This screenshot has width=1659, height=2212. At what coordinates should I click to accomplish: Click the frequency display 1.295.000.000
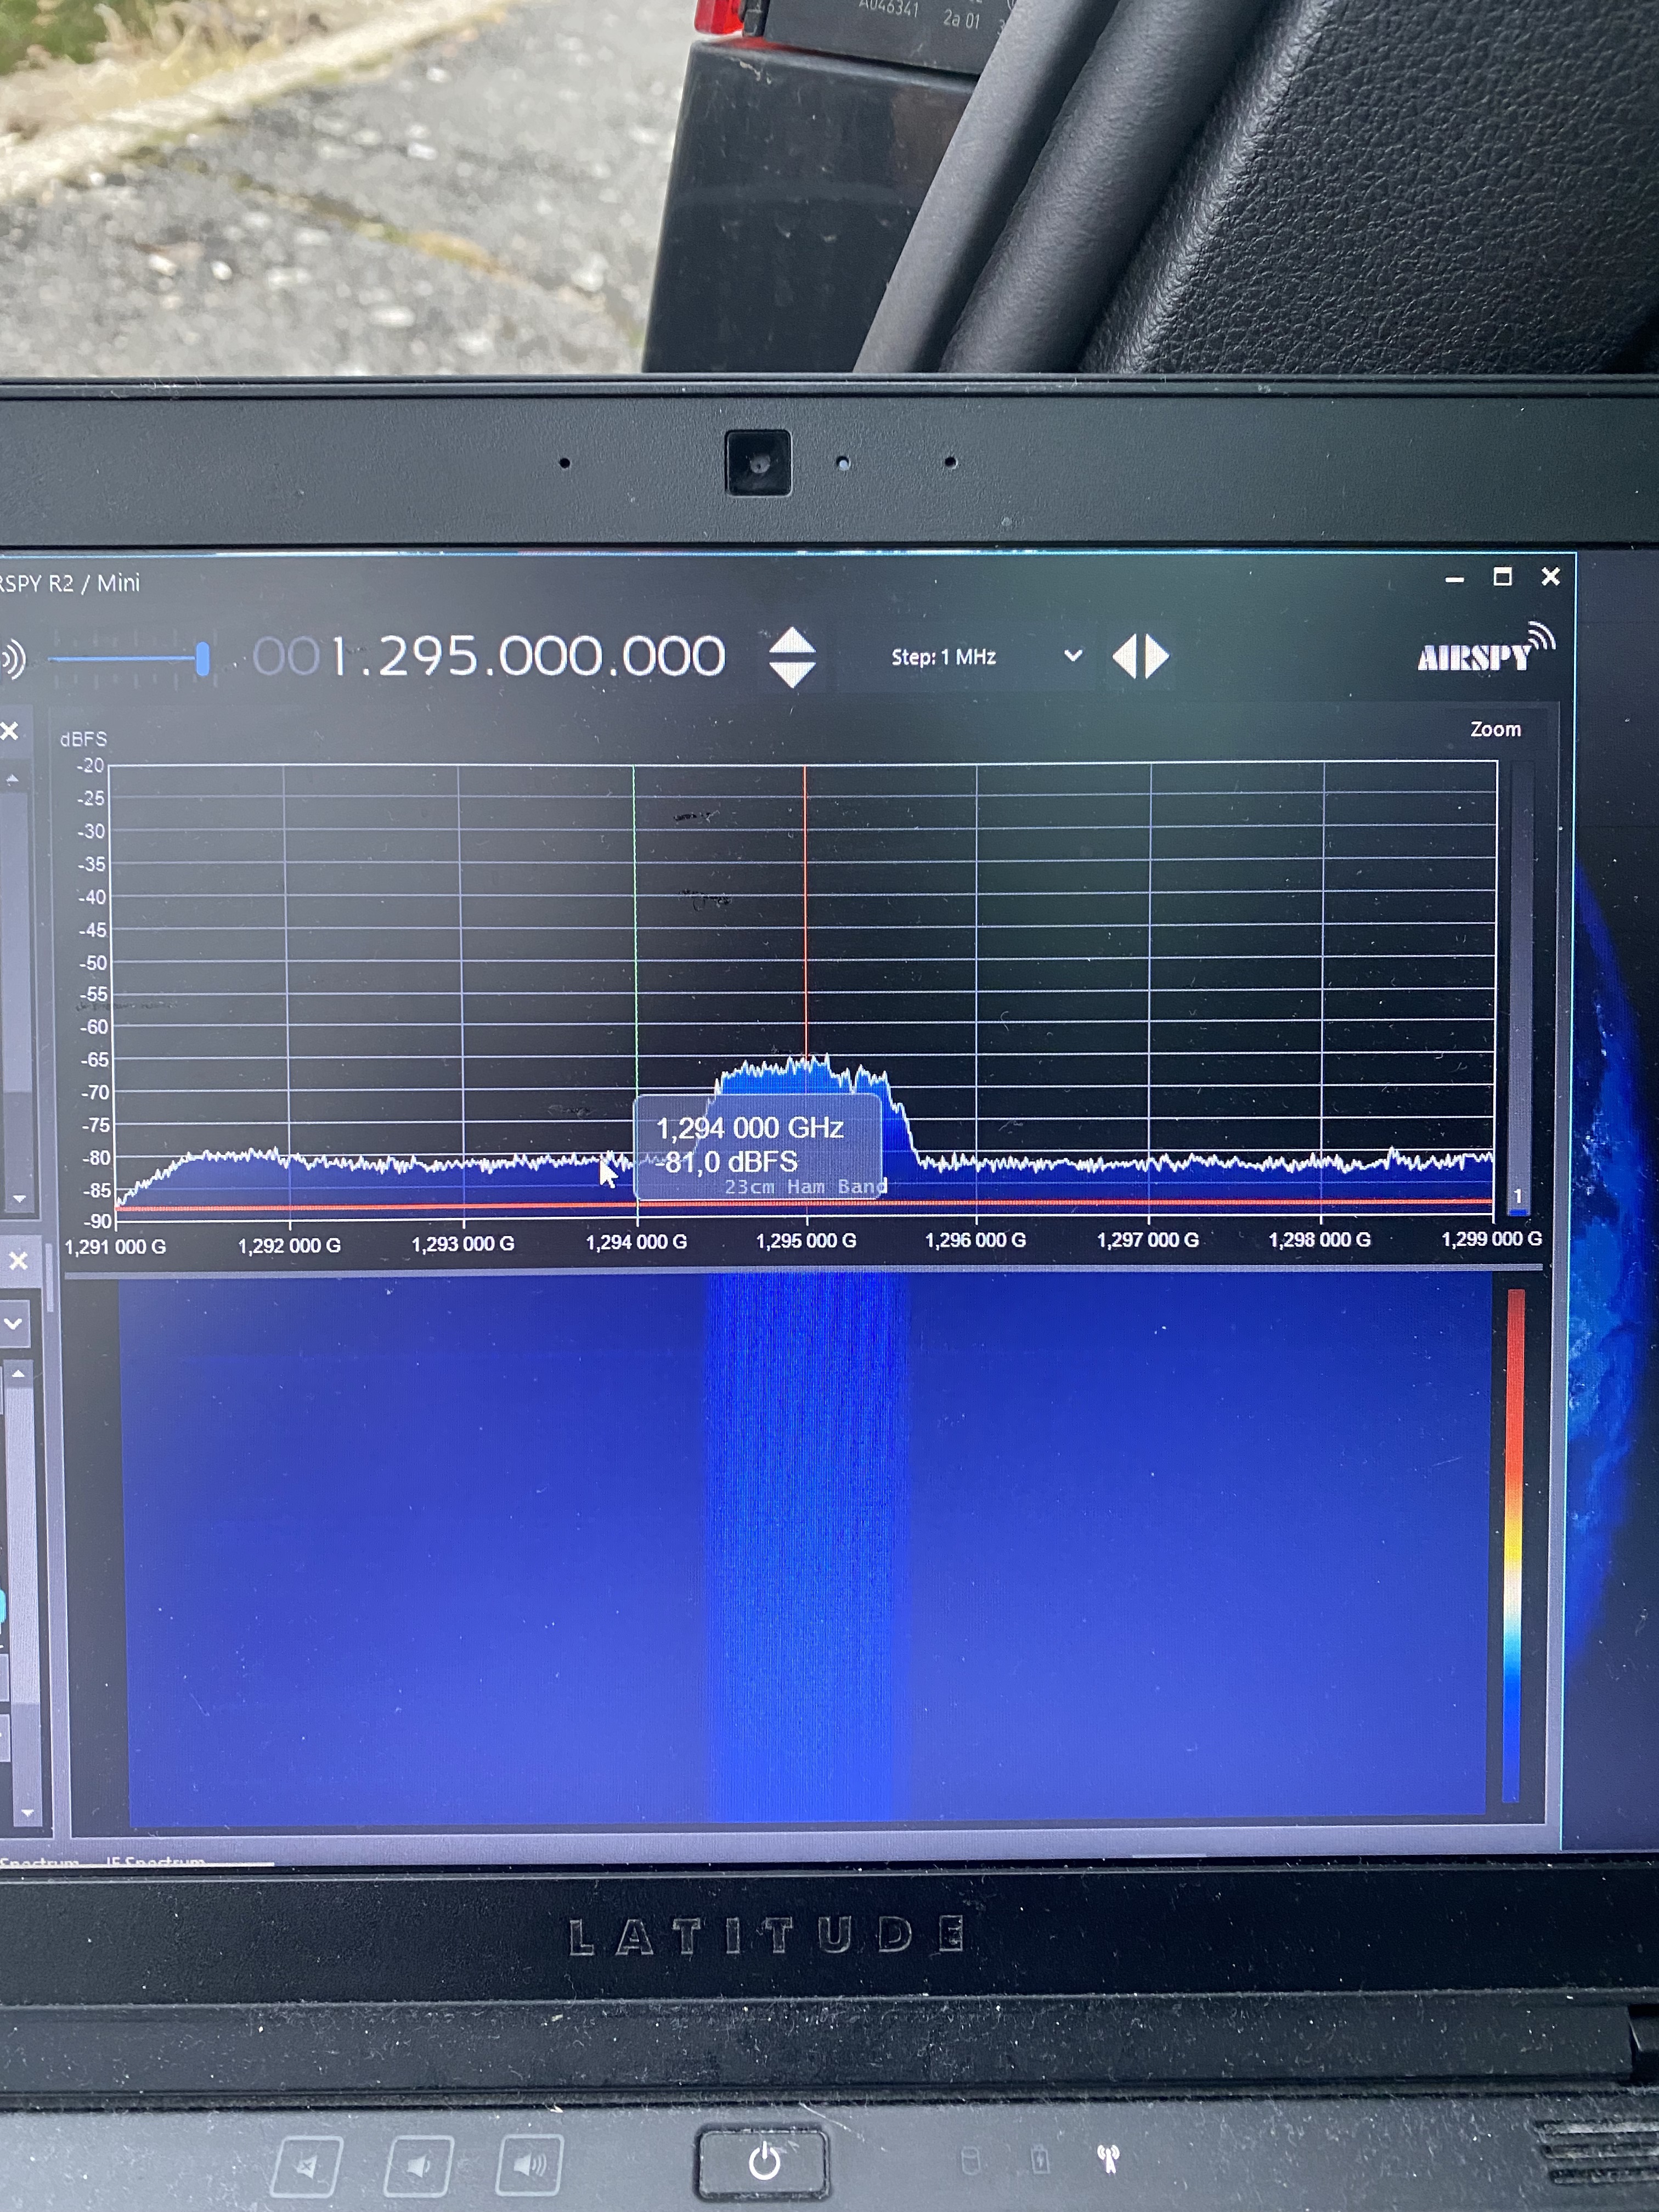(x=527, y=657)
